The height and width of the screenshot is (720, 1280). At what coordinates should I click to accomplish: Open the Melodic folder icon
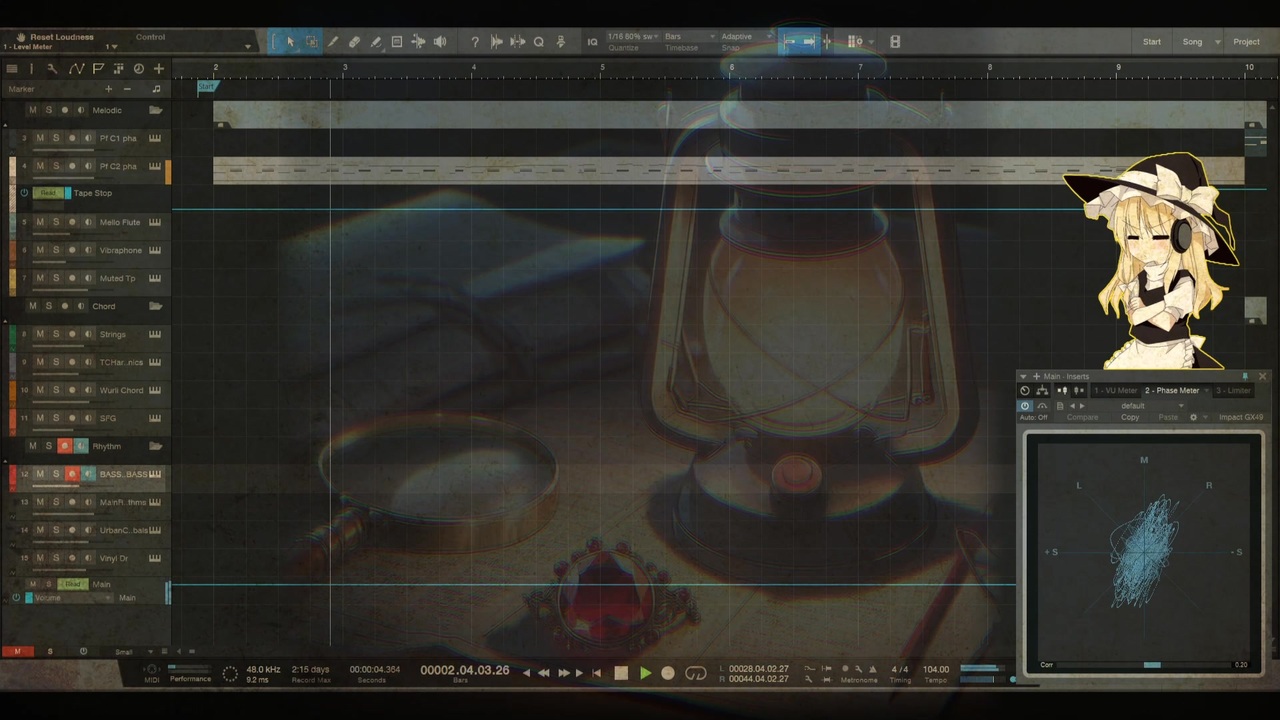point(155,110)
